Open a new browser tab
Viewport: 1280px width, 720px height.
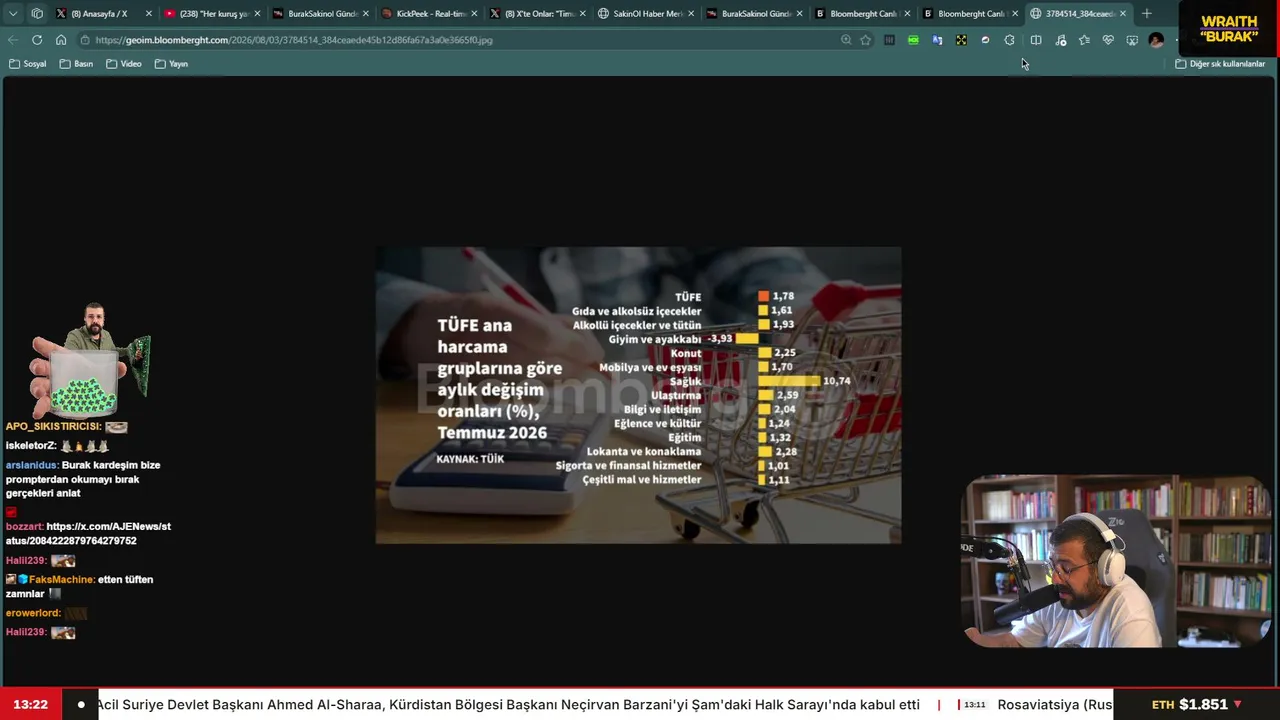(x=1146, y=14)
